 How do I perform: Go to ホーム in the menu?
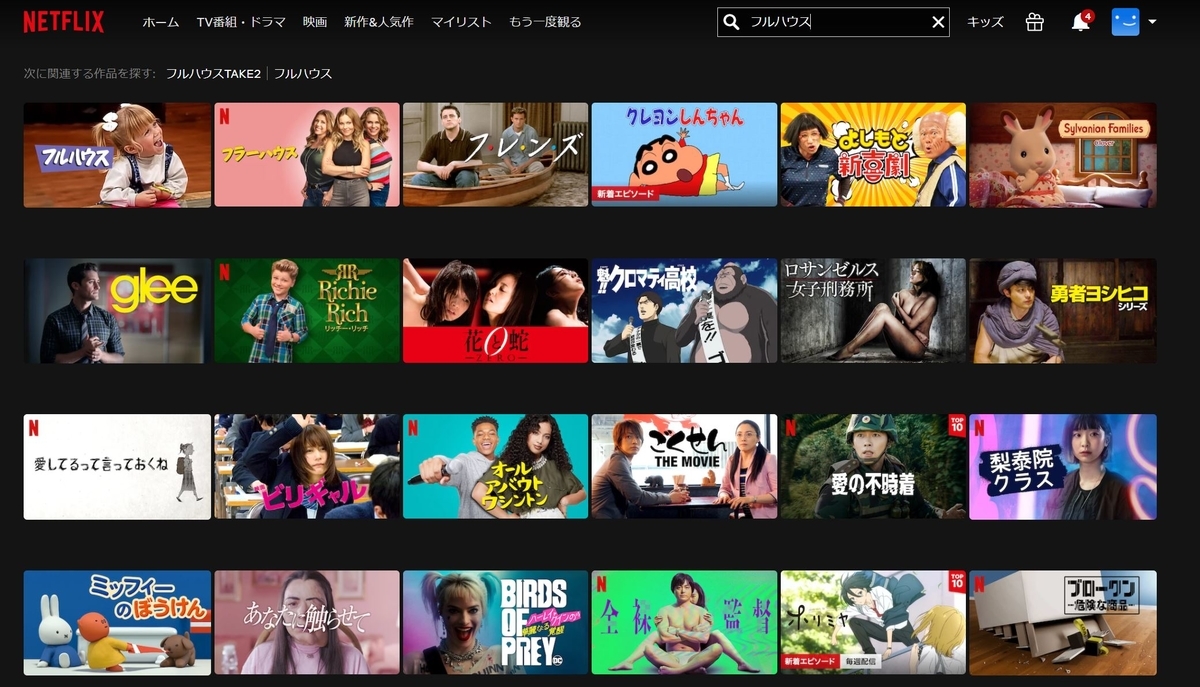pos(161,22)
